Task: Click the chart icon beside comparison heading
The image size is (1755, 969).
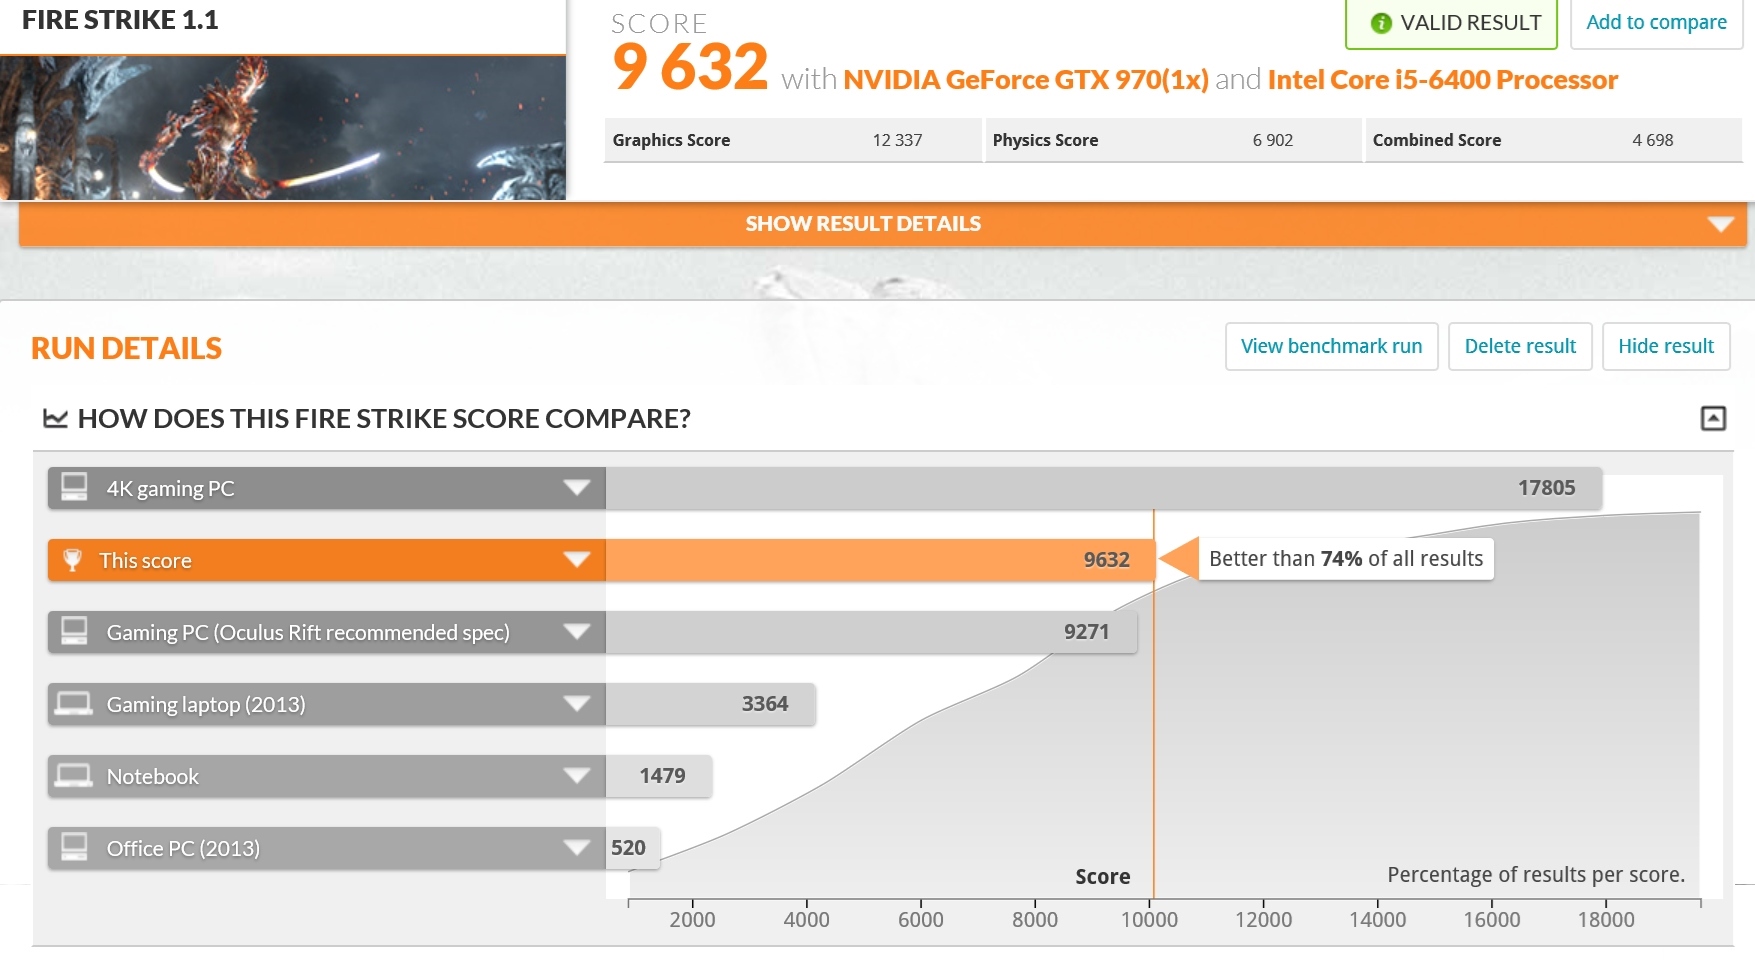Action: pyautogui.click(x=55, y=418)
